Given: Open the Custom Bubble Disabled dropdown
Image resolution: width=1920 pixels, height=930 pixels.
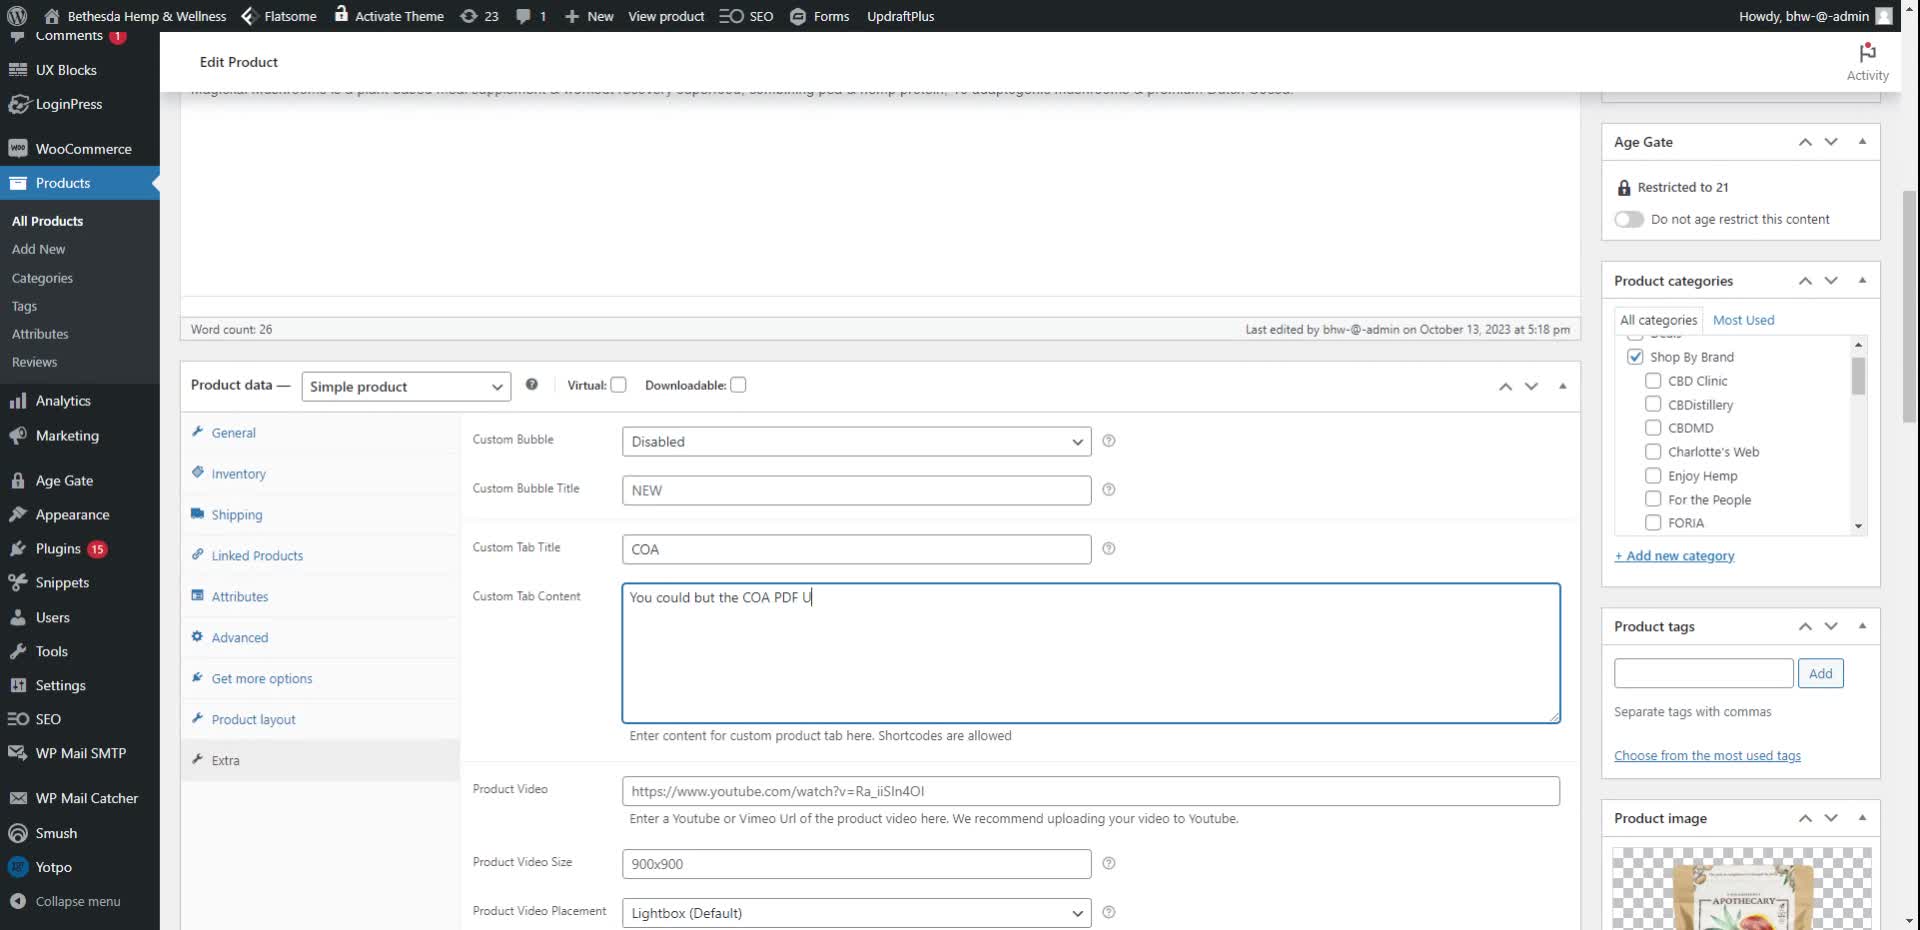Looking at the screenshot, I should click(x=856, y=442).
